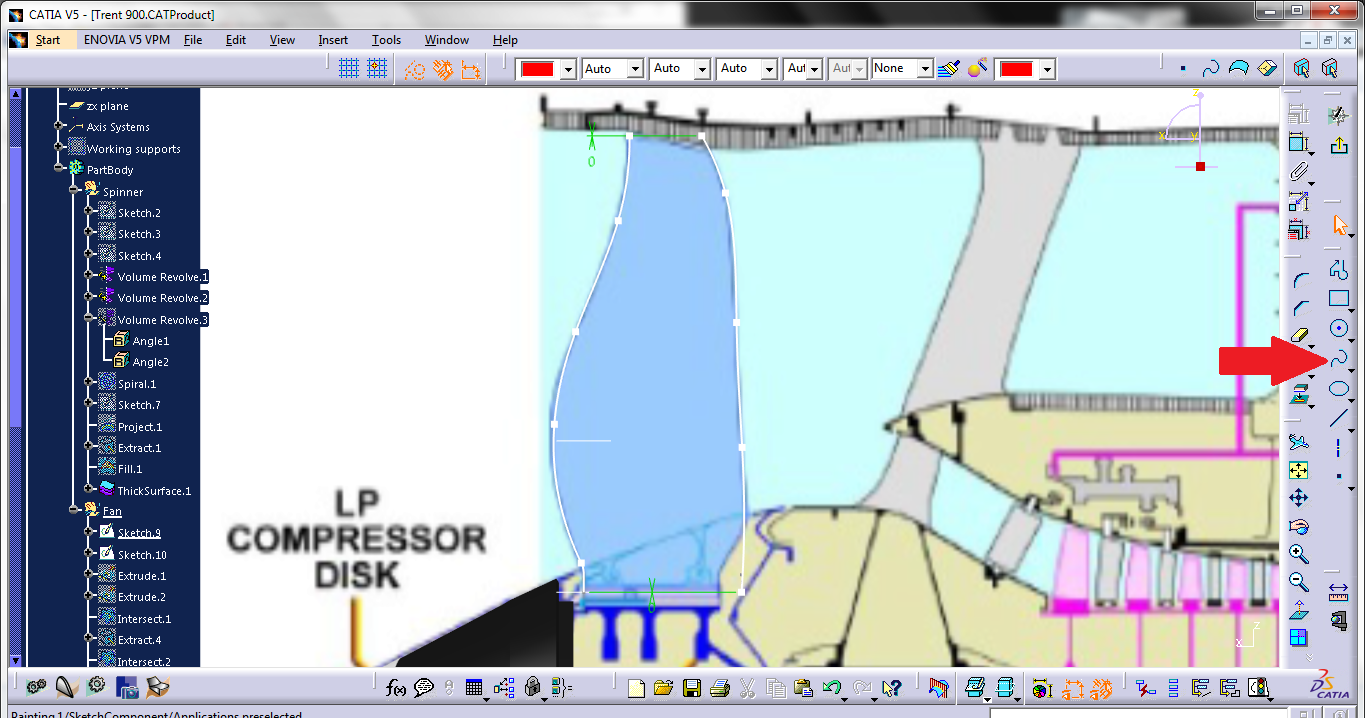Select the Corner tool
This screenshot has width=1365, height=718.
(x=1299, y=281)
